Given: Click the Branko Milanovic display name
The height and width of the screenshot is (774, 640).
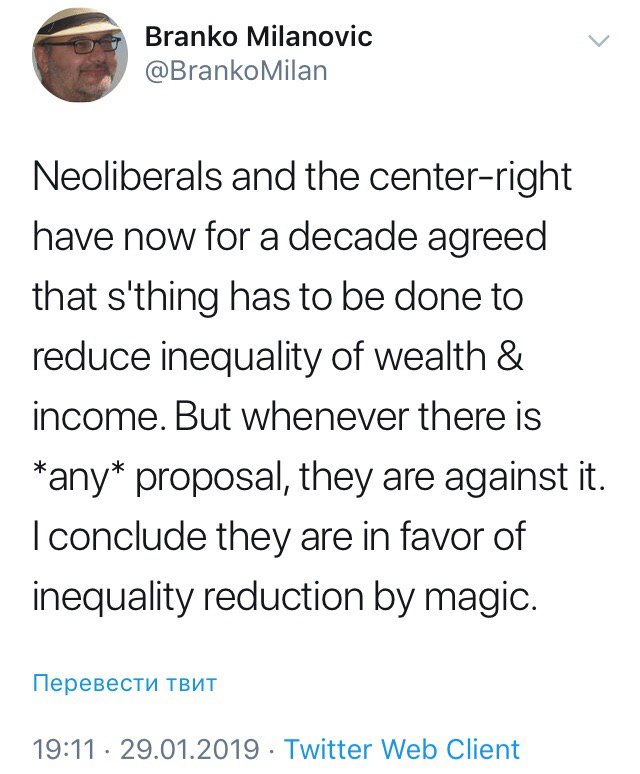Looking at the screenshot, I should point(259,37).
